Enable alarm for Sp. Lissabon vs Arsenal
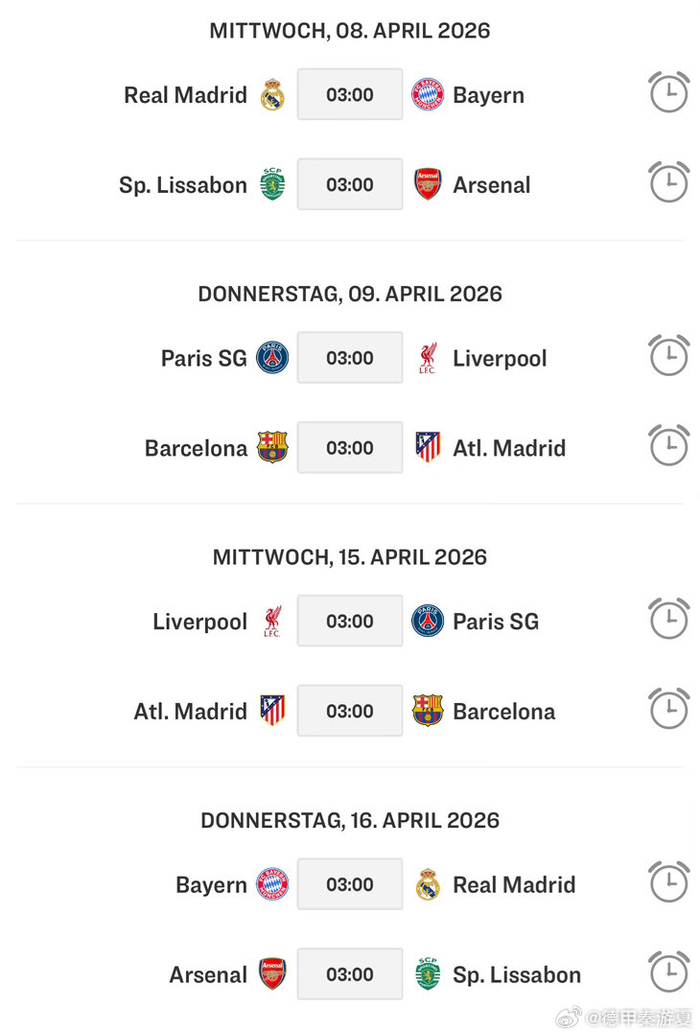The image size is (700, 1036). (668, 182)
